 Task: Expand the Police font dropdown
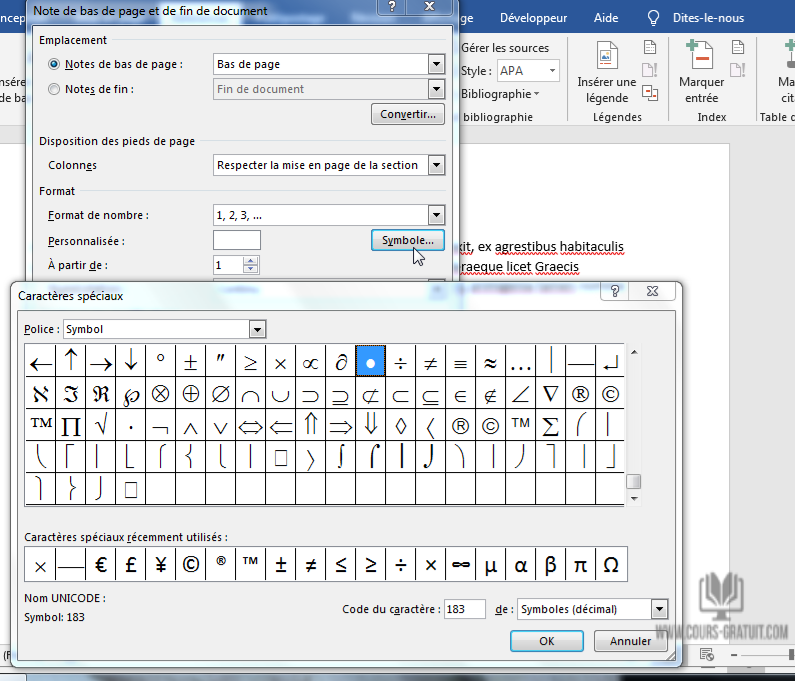click(x=258, y=329)
